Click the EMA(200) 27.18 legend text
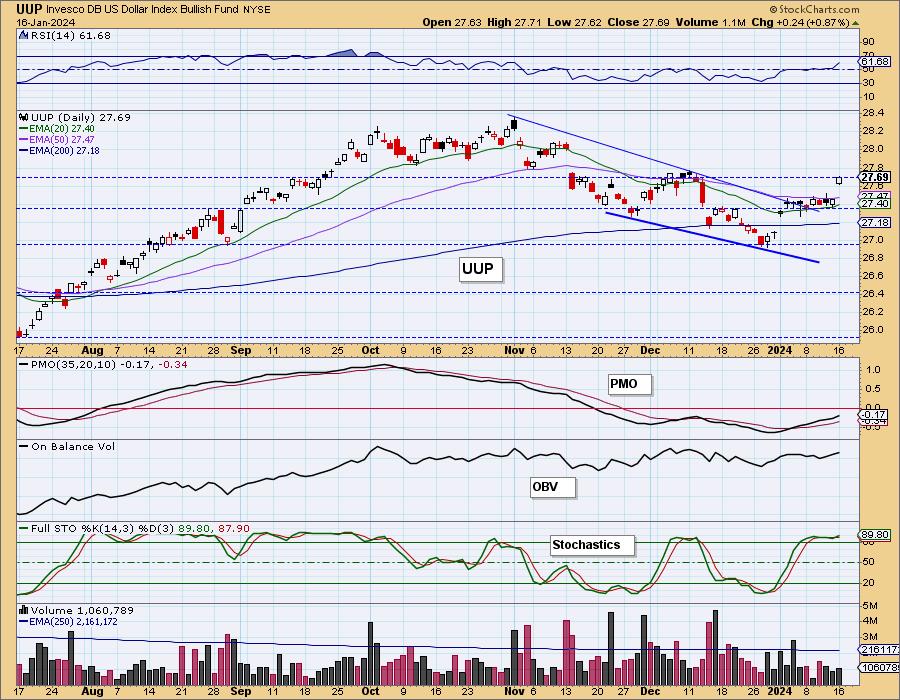 click(65, 151)
